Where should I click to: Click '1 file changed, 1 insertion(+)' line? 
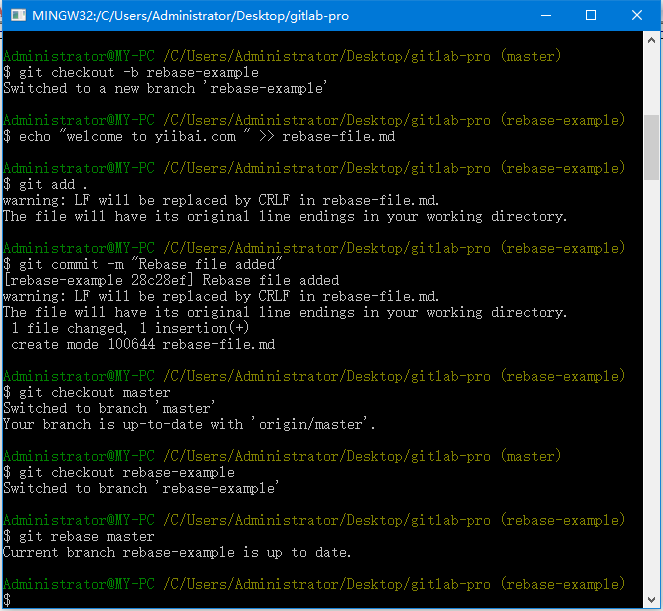coord(130,328)
